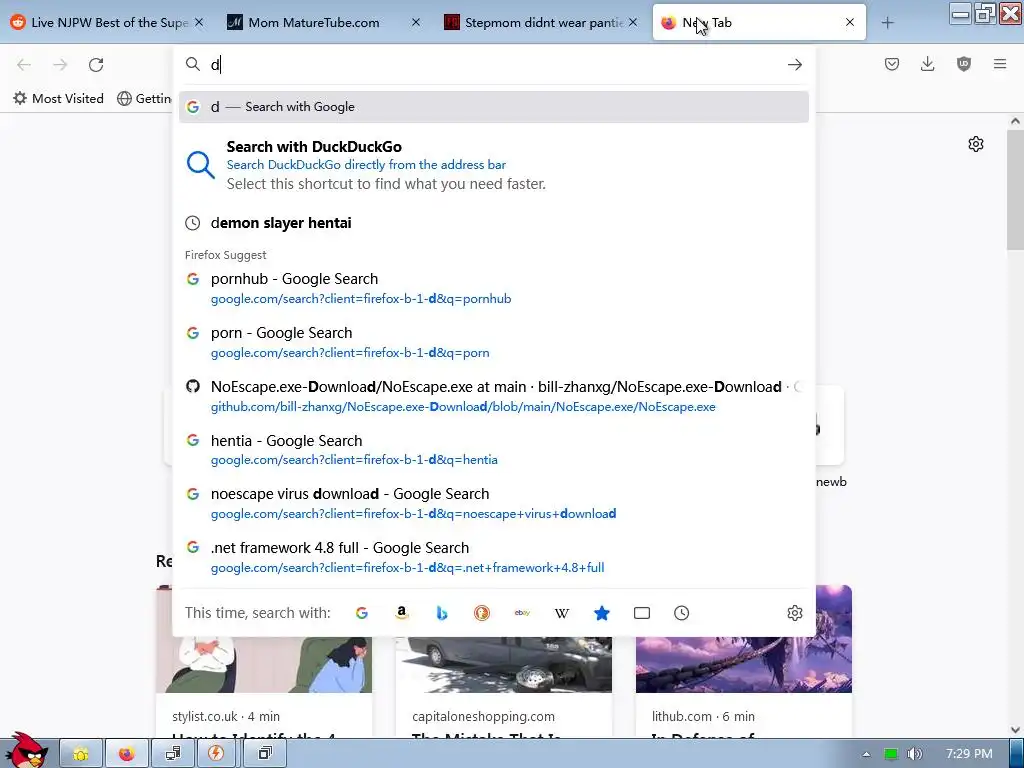This screenshot has width=1024, height=768.
Task: Open the new tab page personalize gear
Action: click(976, 144)
